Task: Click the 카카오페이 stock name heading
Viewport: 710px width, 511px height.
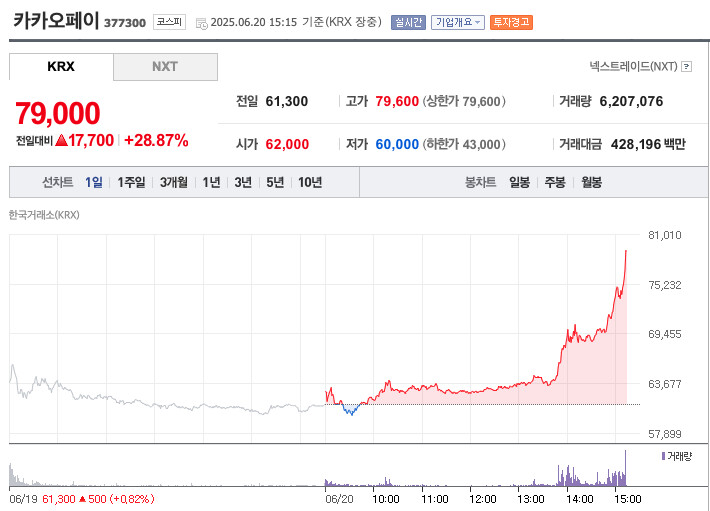Action: pos(56,21)
